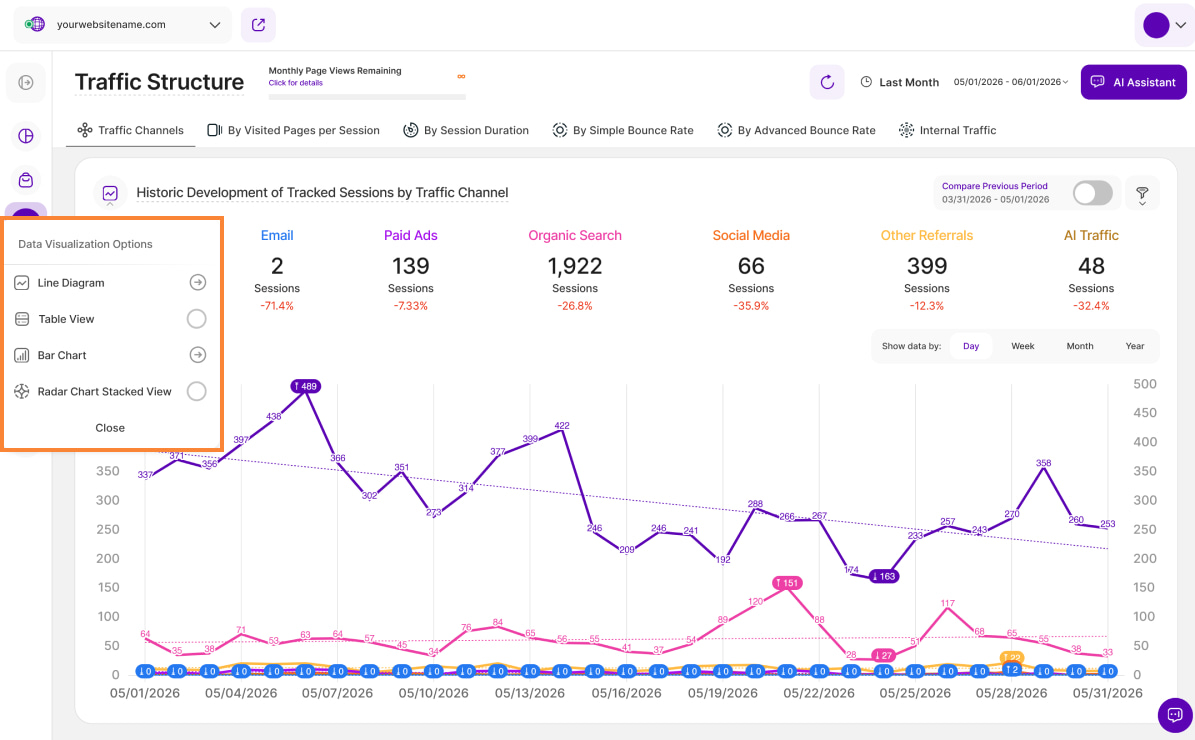Click the chart type icon beside title
Viewport: 1195px width, 740px height.
[x=110, y=194]
